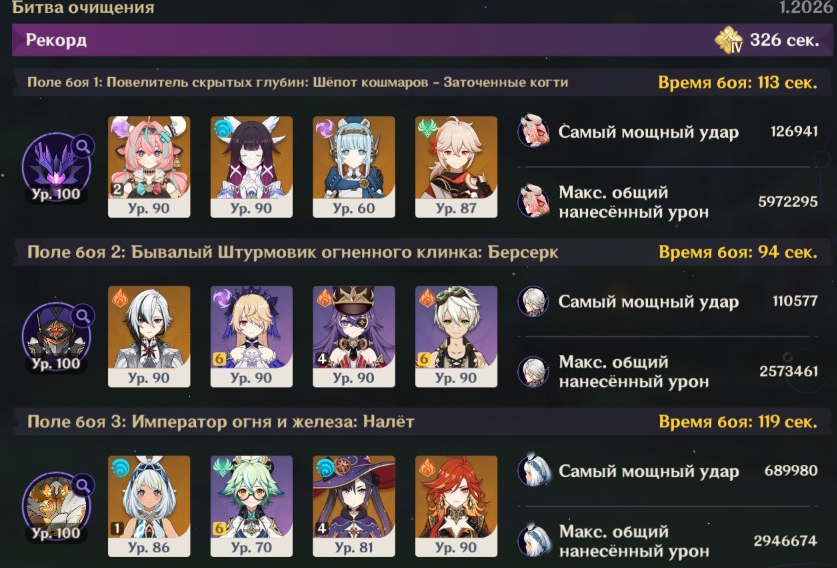Screen dimensions: 837x568
Task: Click the avatar beside 126941 strongest hit
Action: [533, 131]
